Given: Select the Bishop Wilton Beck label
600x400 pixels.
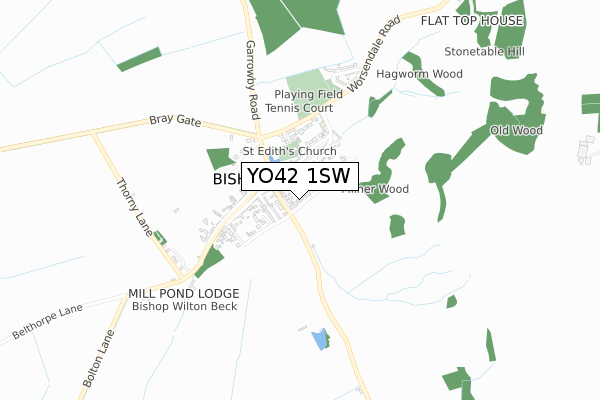Looking at the screenshot, I should point(184,306).
